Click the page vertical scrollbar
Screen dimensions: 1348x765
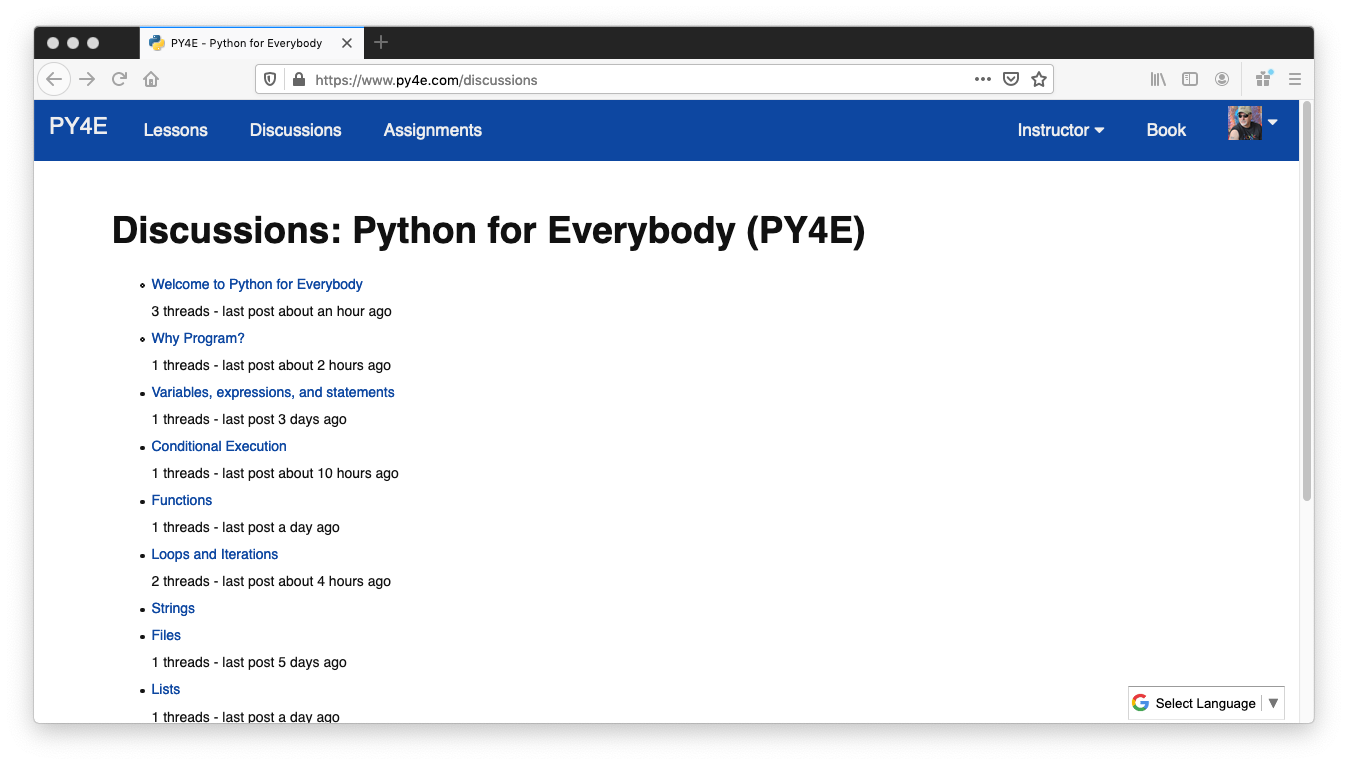click(x=1306, y=300)
